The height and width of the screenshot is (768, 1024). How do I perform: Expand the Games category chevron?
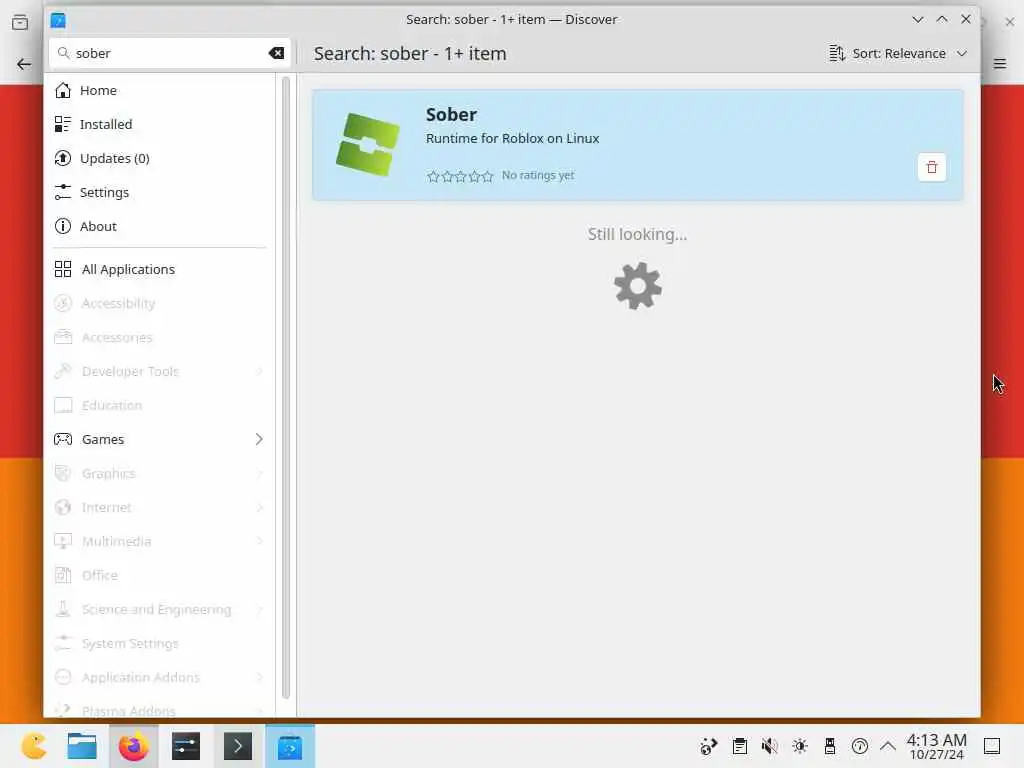click(259, 439)
